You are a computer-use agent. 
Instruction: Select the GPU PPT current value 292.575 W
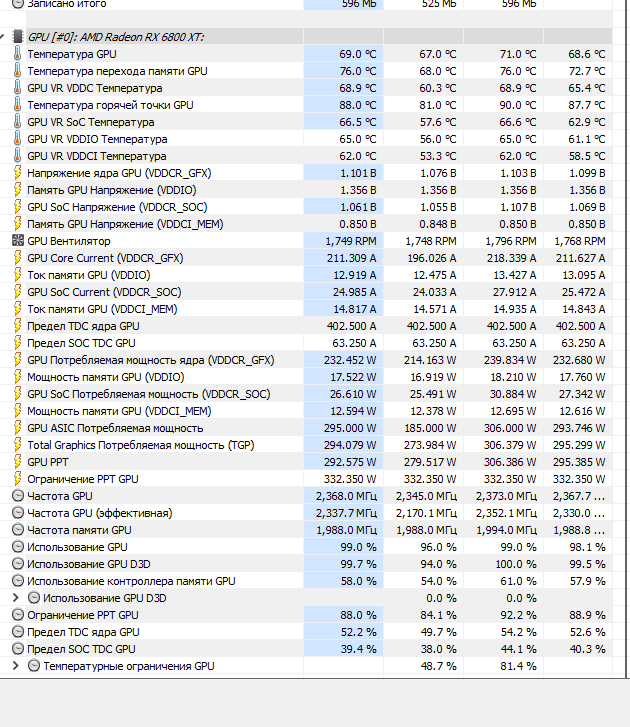[350, 462]
